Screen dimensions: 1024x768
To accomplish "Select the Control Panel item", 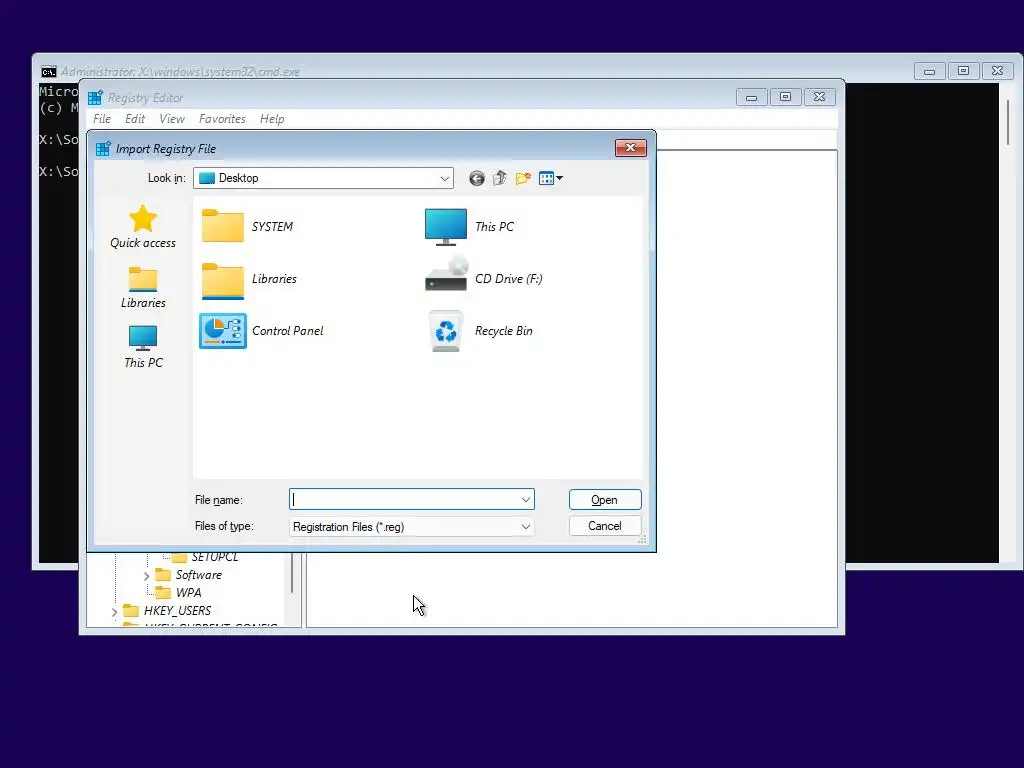I will 261,330.
